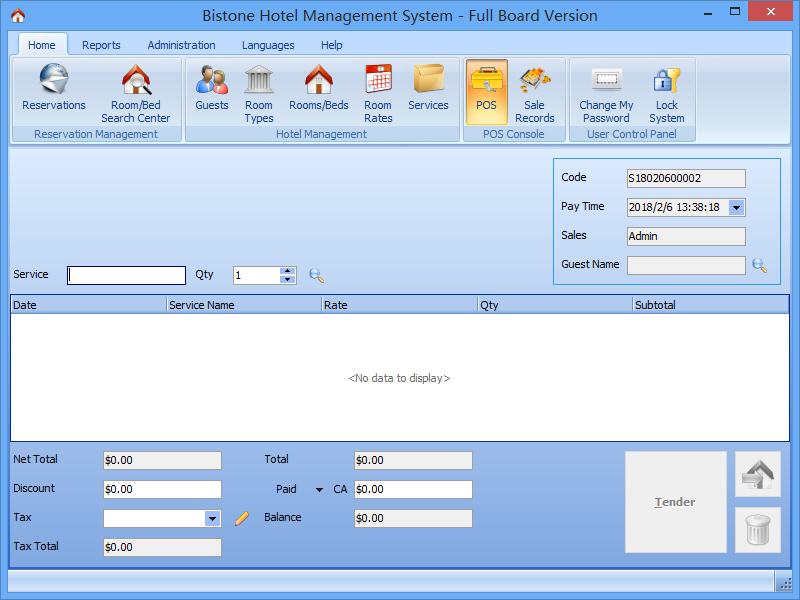Click the Paid CA amount field
This screenshot has width=800, height=600.
[413, 489]
